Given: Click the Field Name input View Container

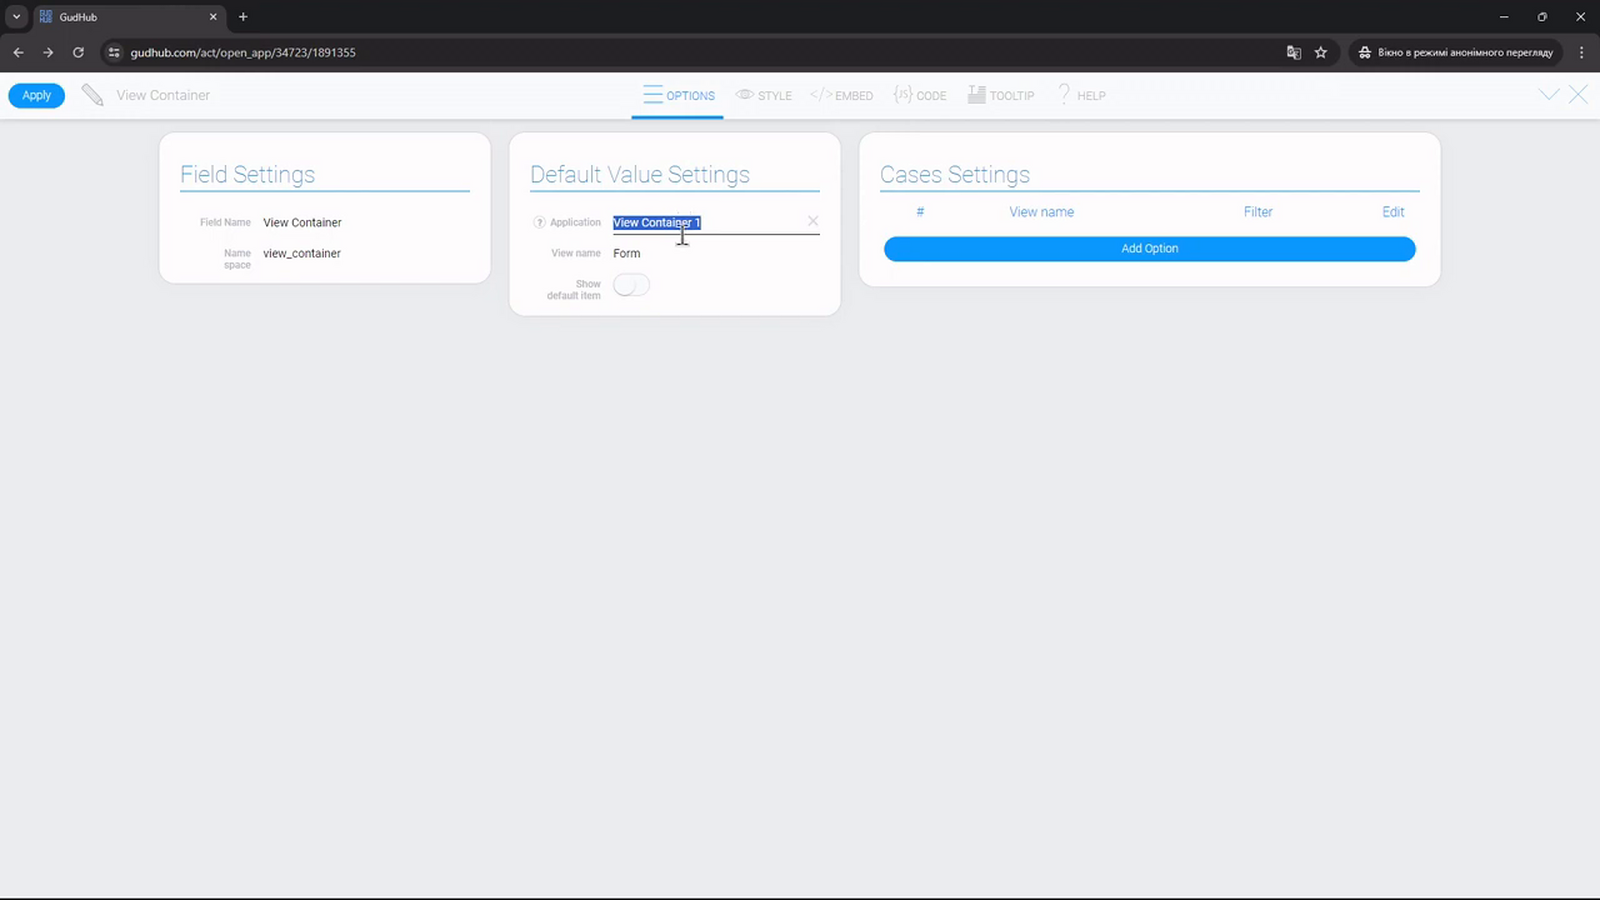Looking at the screenshot, I should (365, 222).
